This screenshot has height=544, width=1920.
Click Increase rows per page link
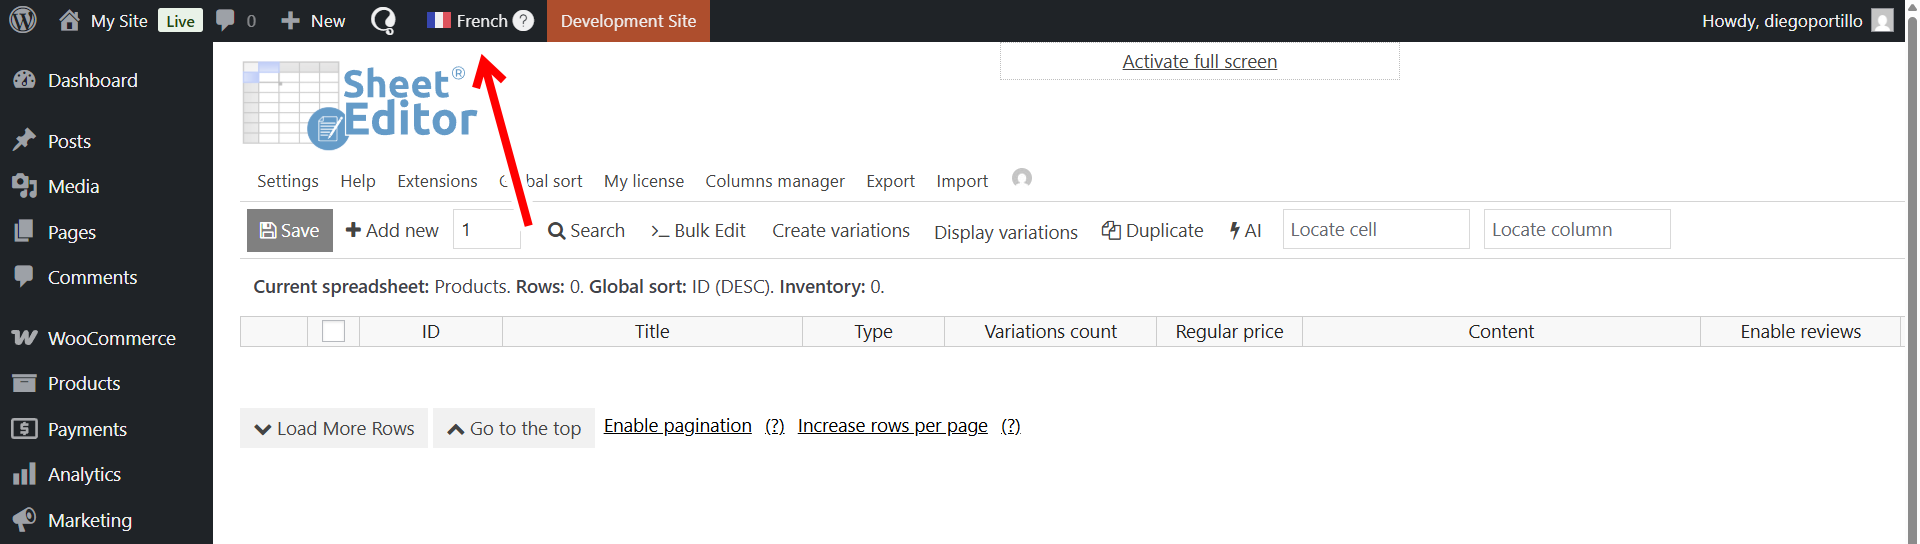coord(892,426)
